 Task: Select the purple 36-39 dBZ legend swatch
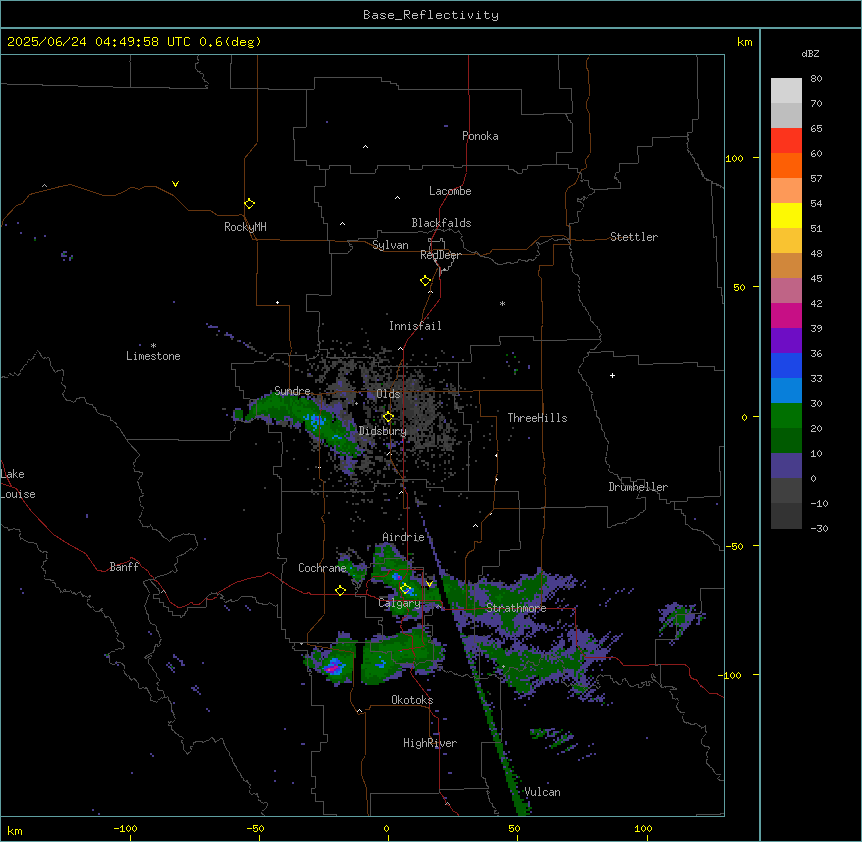[x=786, y=340]
